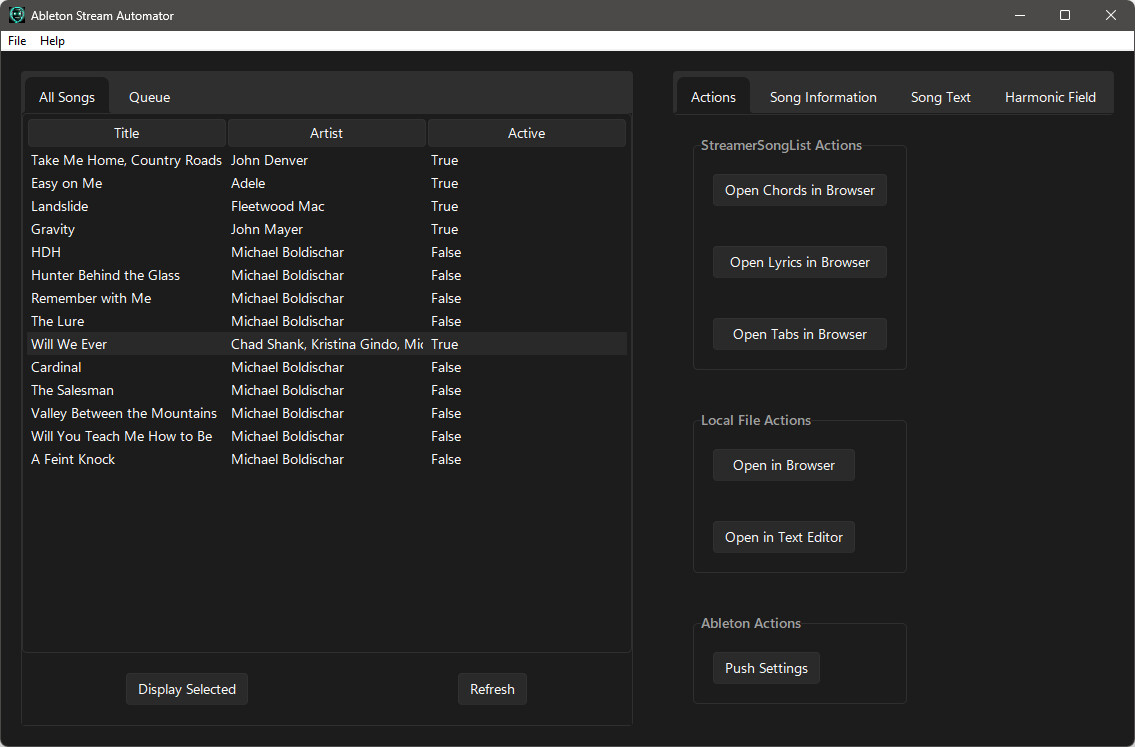Click the artist cell starting Chad Shank
The width and height of the screenshot is (1135, 747).
coord(326,344)
